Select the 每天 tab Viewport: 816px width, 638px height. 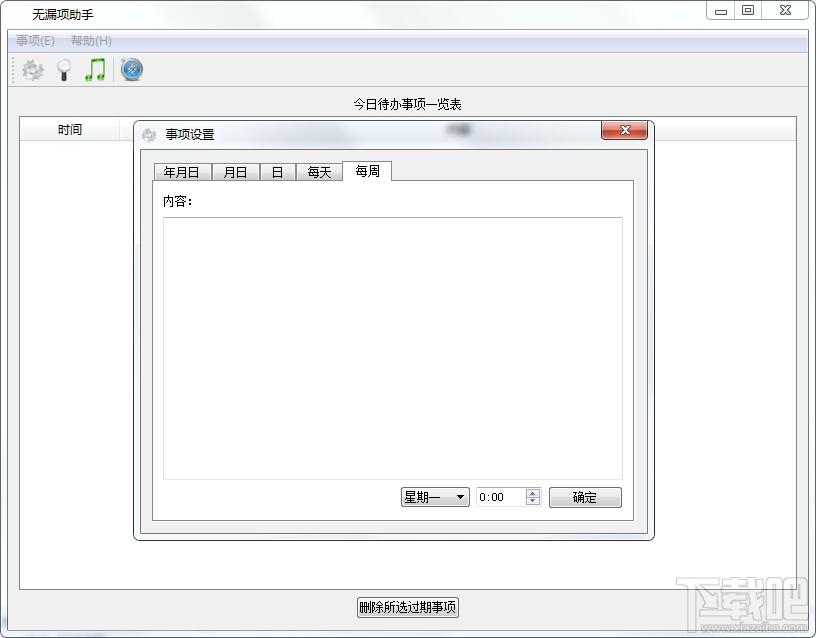click(x=319, y=172)
